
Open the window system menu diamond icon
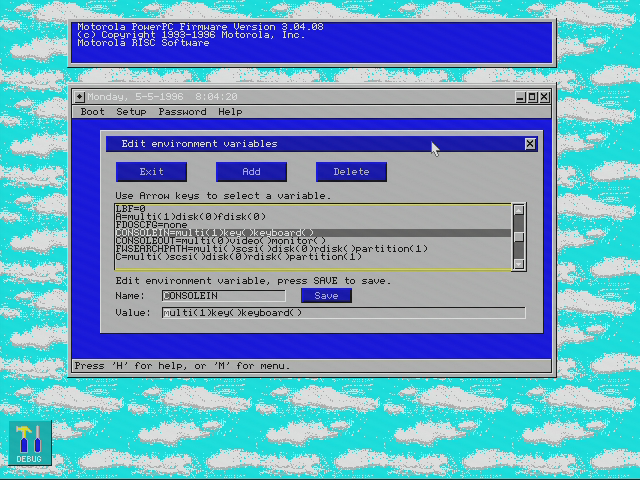pyautogui.click(x=80, y=97)
